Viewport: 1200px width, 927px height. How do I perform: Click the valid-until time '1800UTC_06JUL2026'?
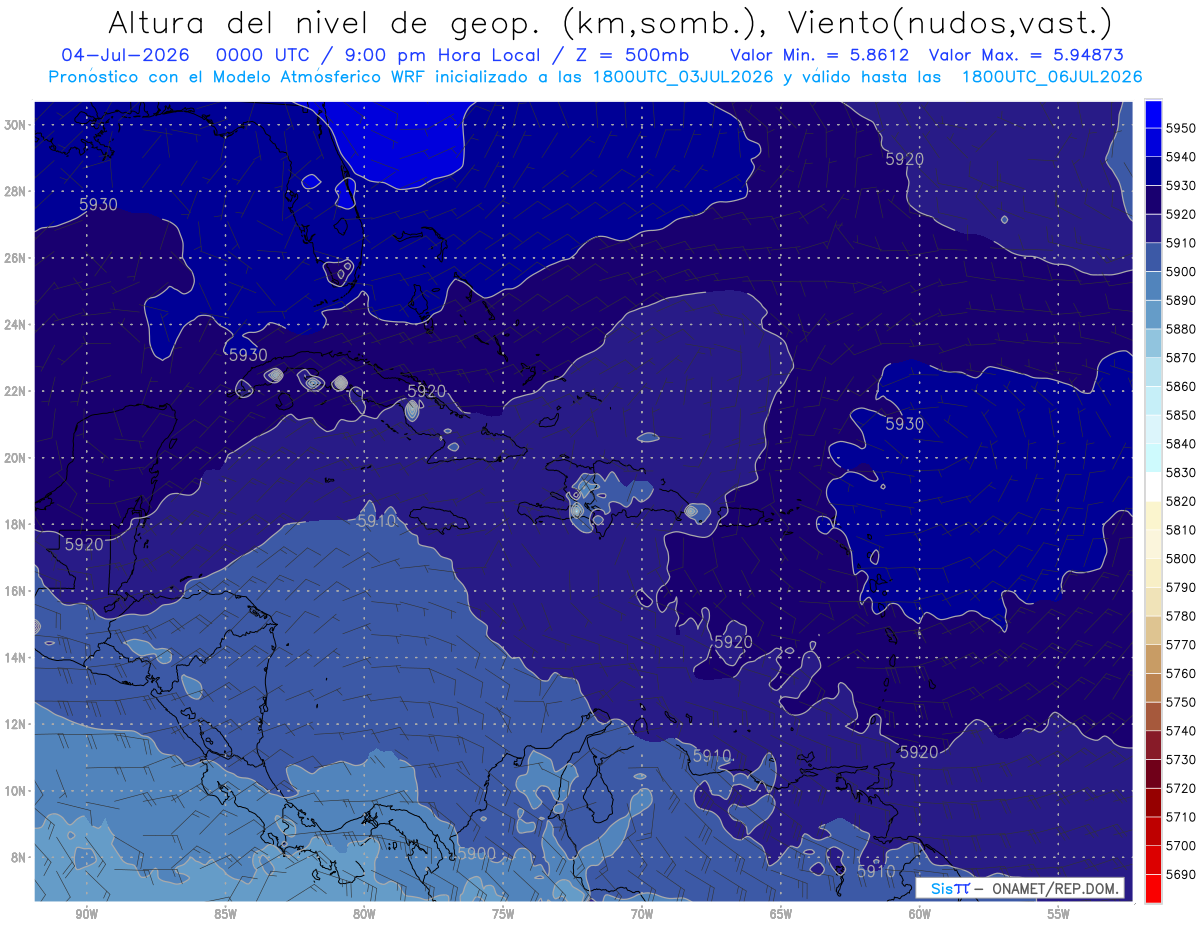click(x=1052, y=76)
